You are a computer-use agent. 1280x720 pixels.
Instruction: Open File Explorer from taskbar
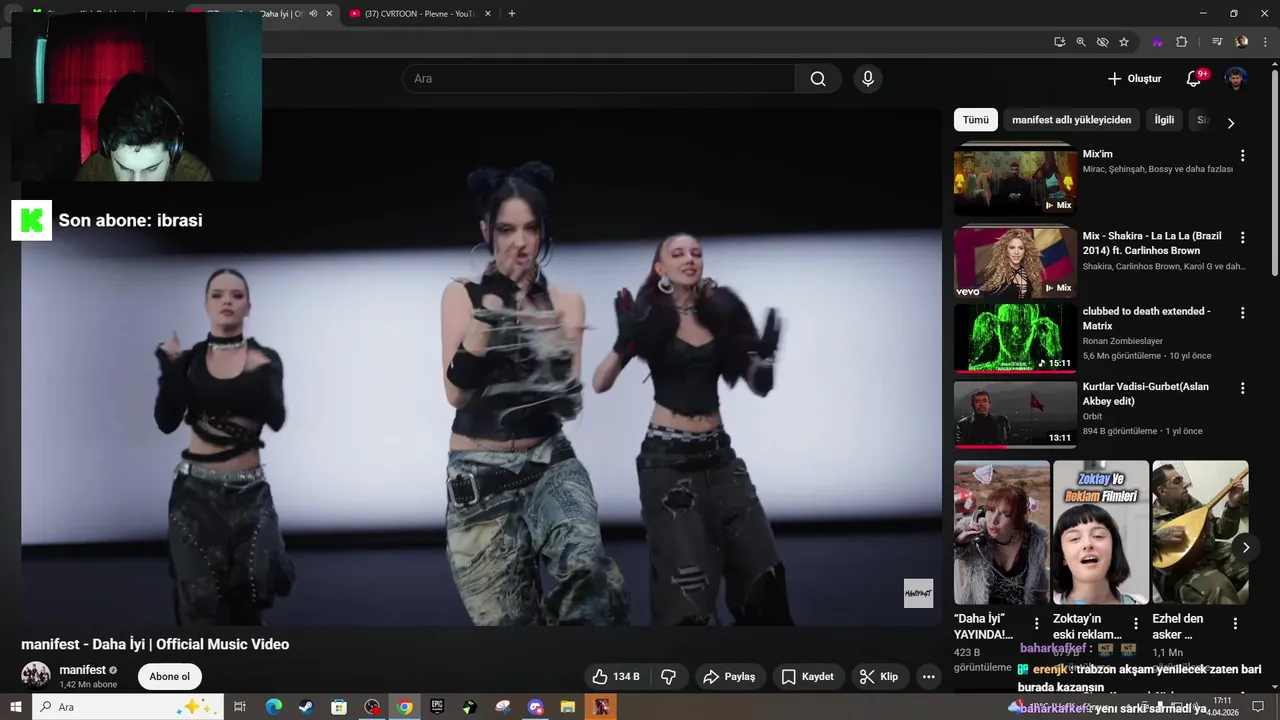pos(568,707)
